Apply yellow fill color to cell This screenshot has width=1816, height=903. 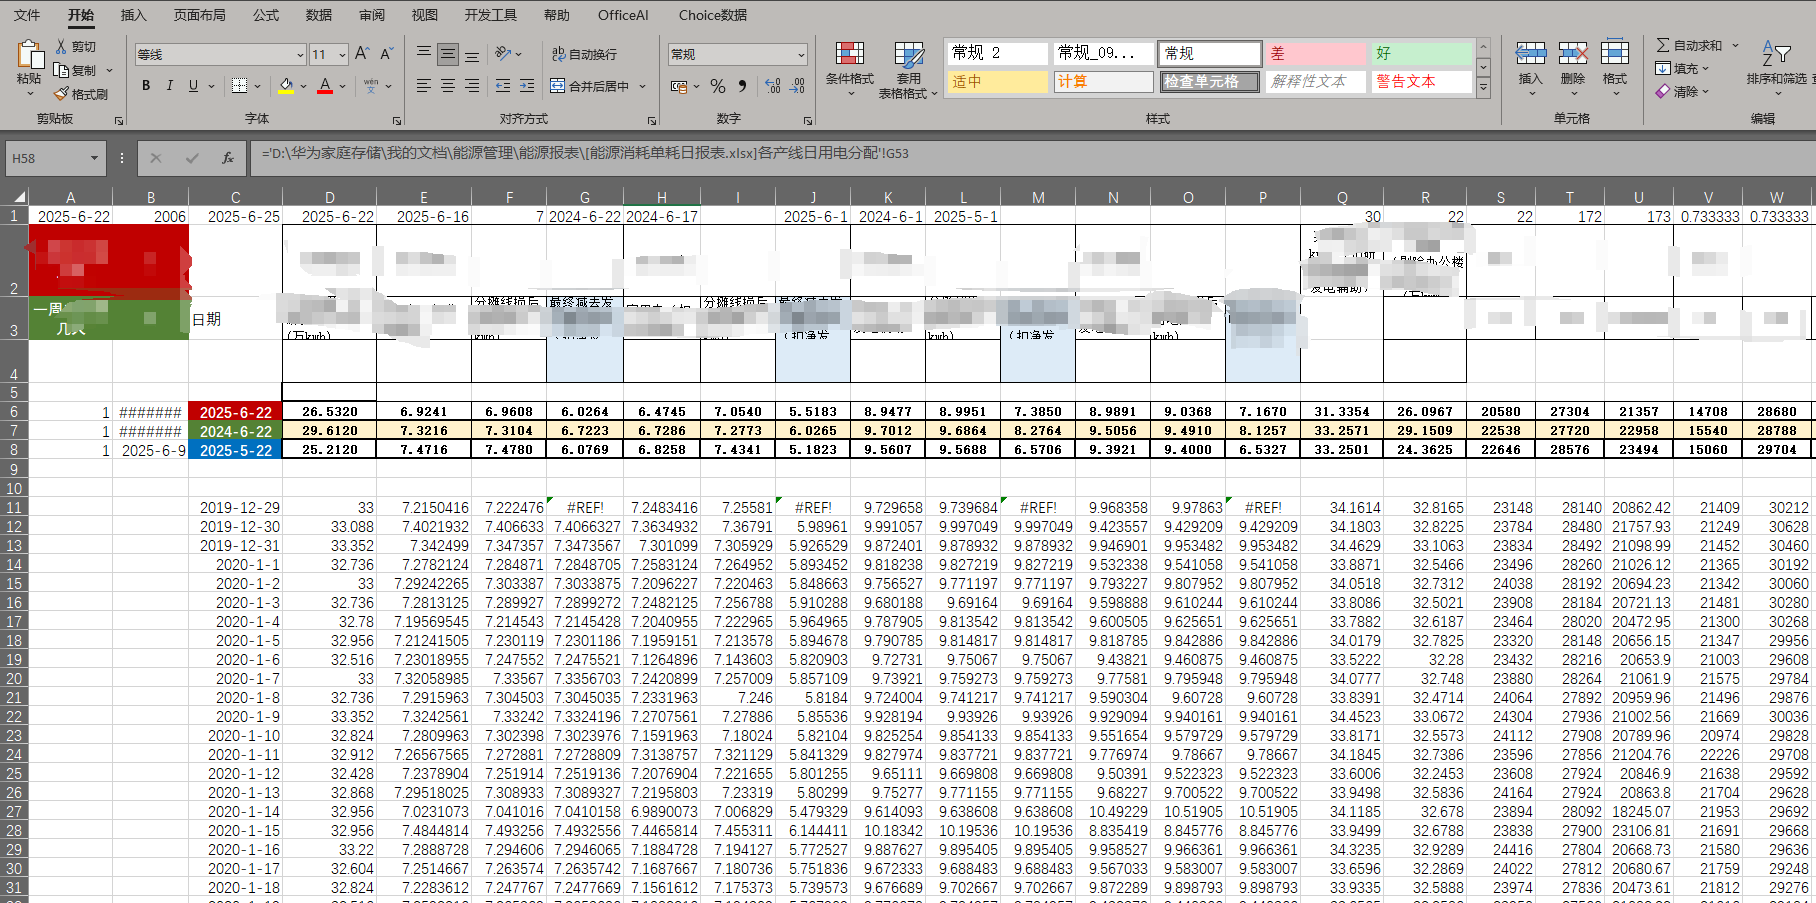tap(286, 86)
